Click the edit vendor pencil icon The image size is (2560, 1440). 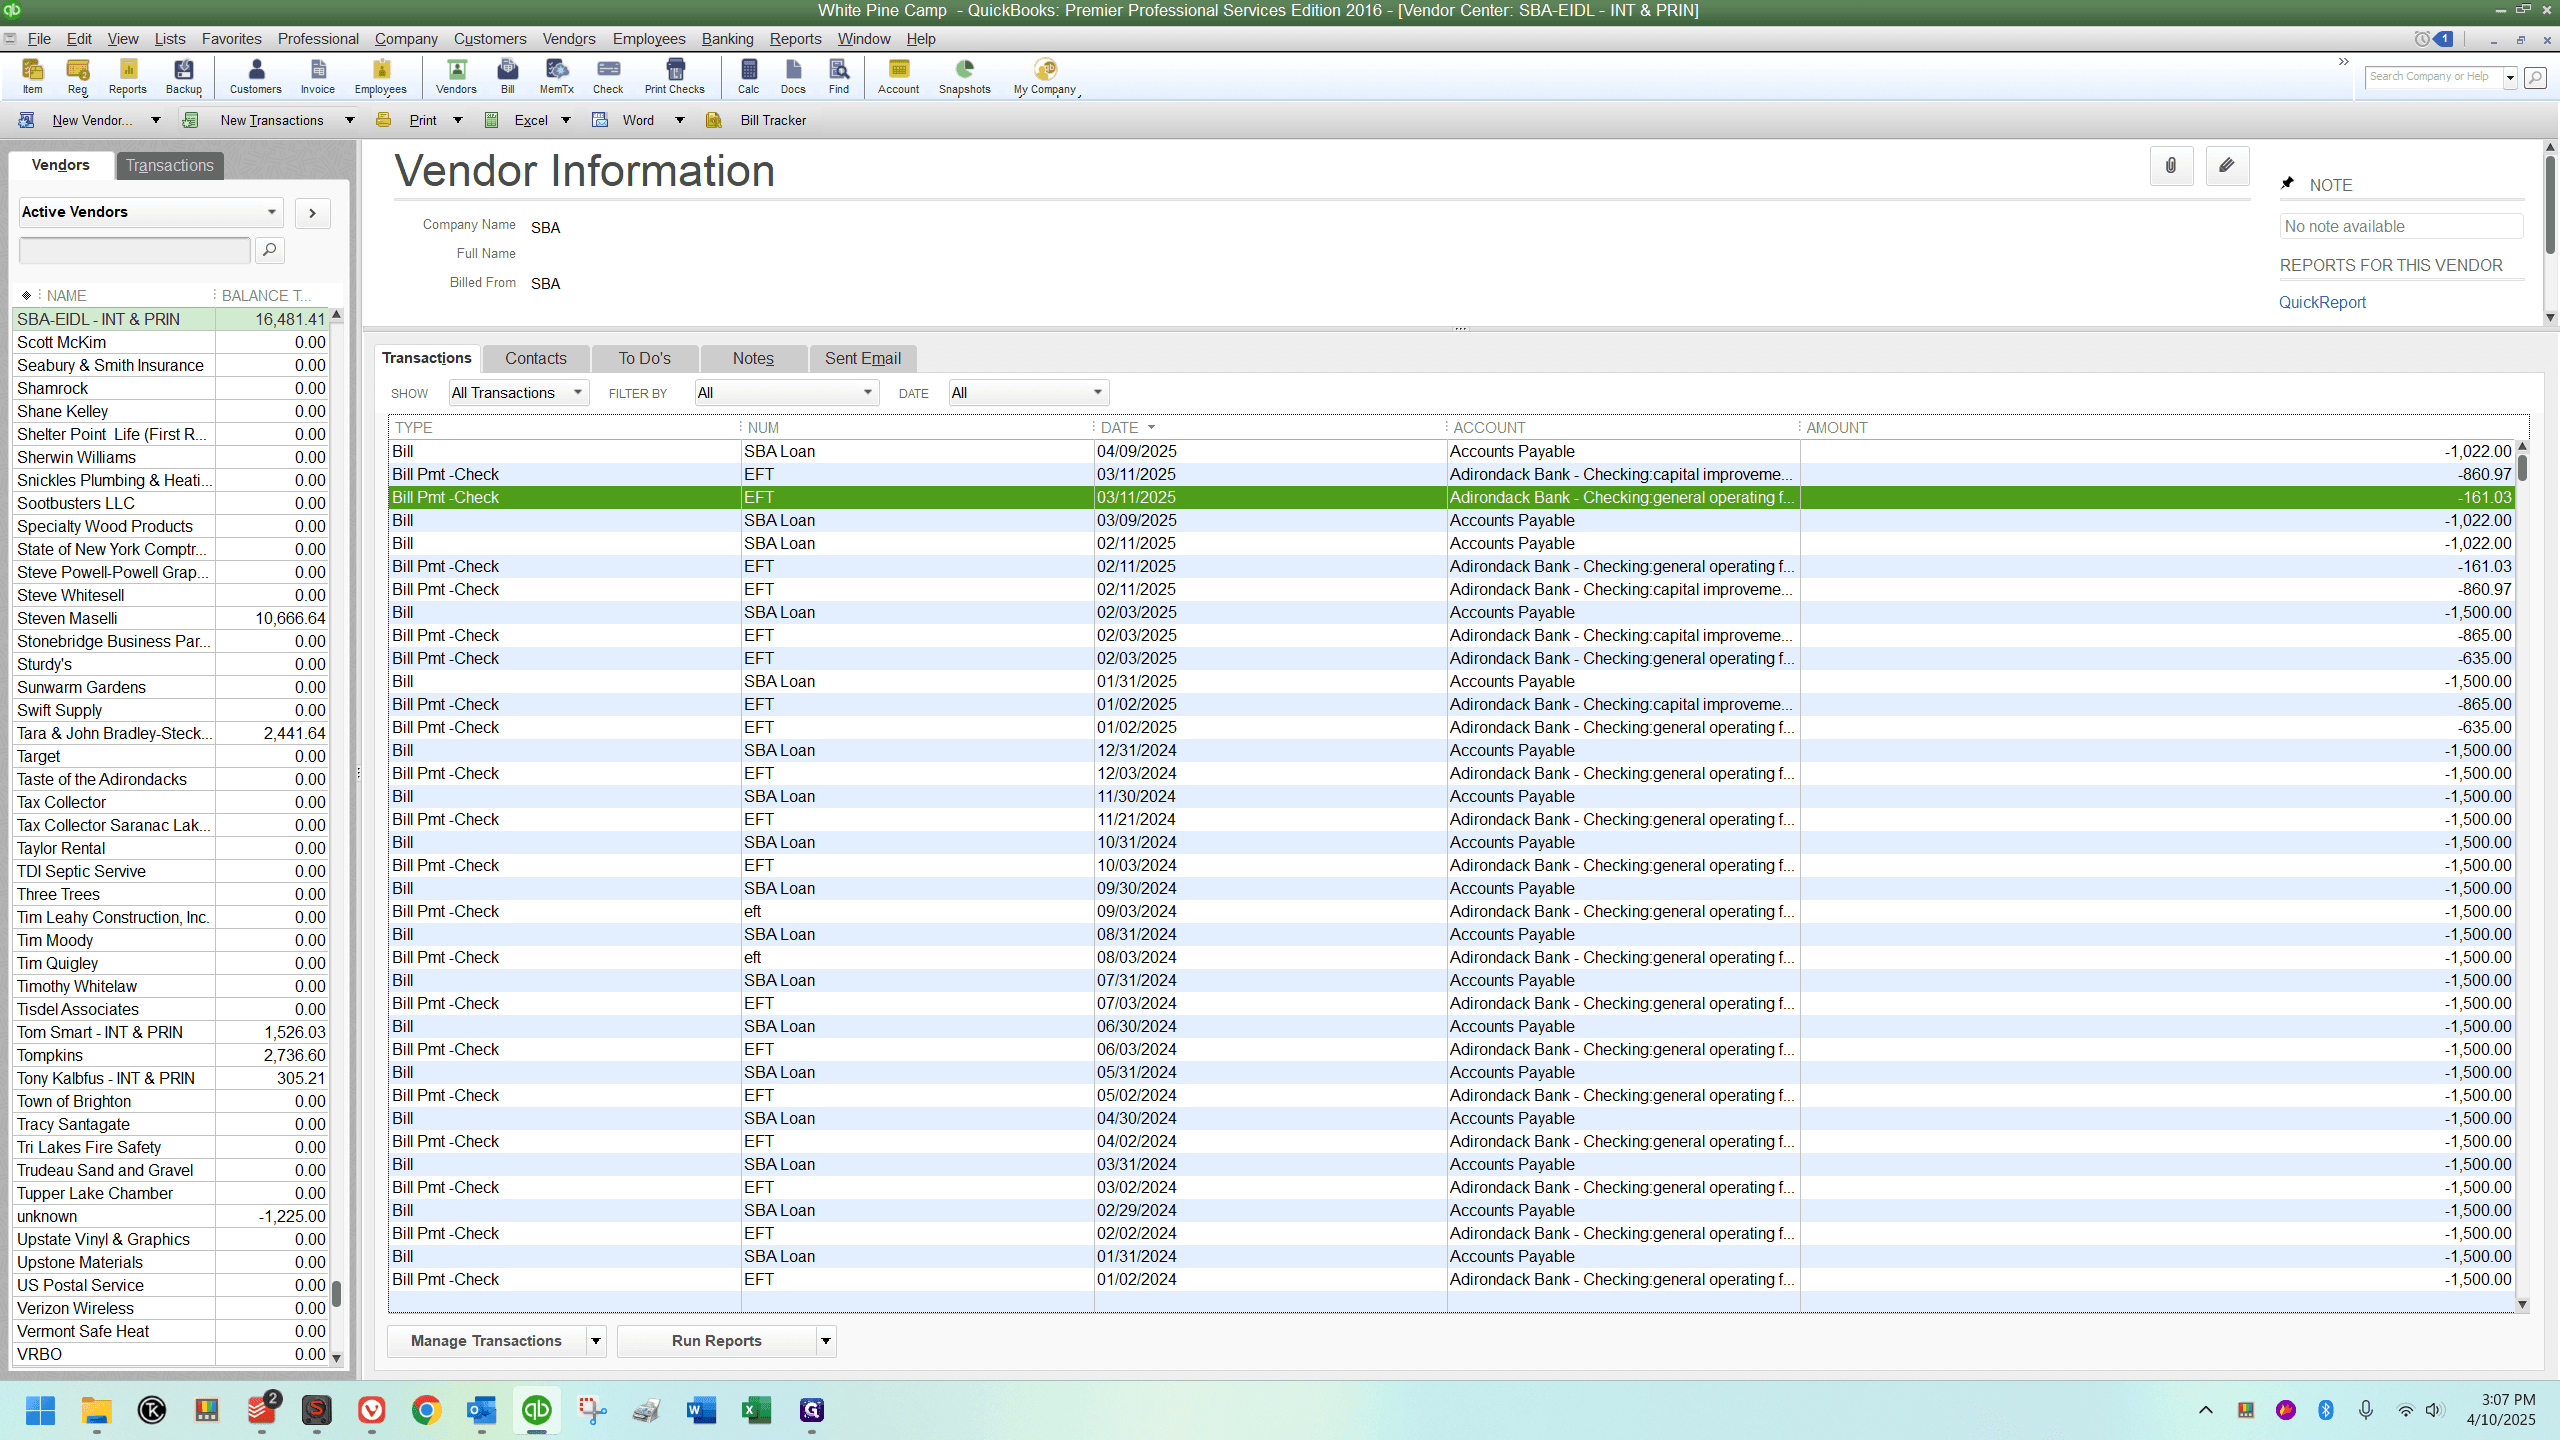coord(2227,166)
